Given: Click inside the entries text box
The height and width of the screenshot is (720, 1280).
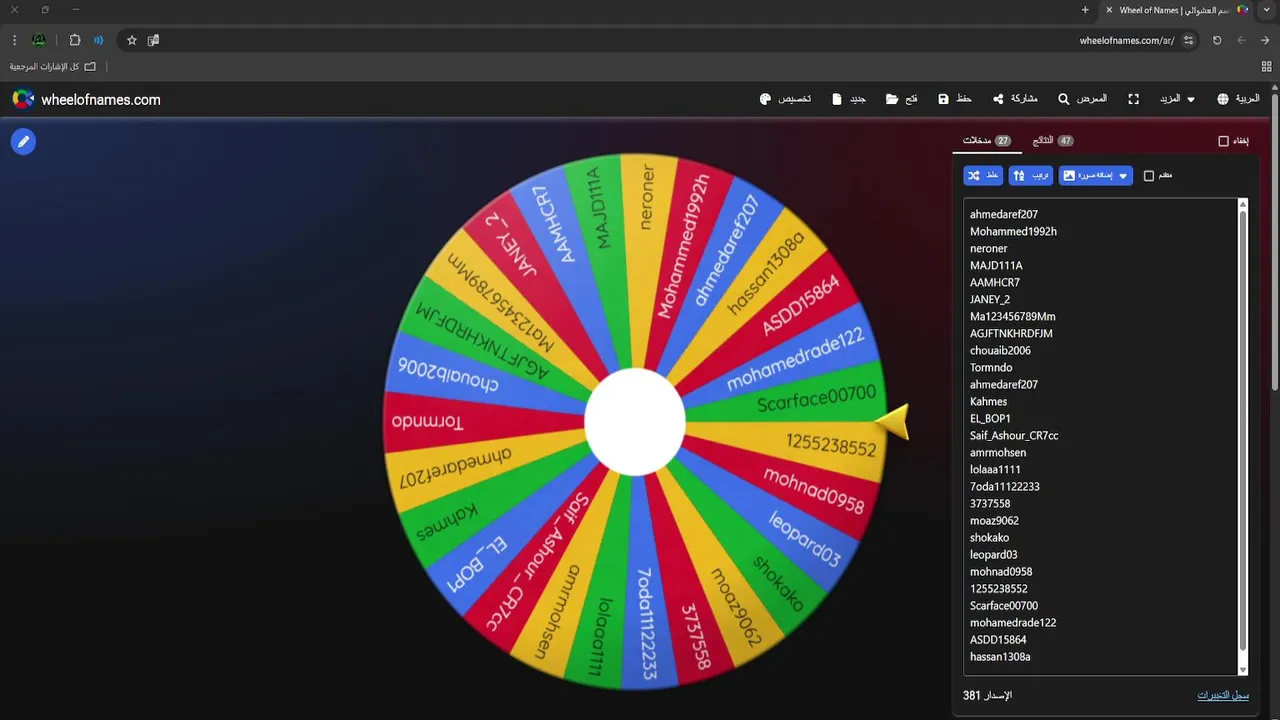Looking at the screenshot, I should 1100,436.
